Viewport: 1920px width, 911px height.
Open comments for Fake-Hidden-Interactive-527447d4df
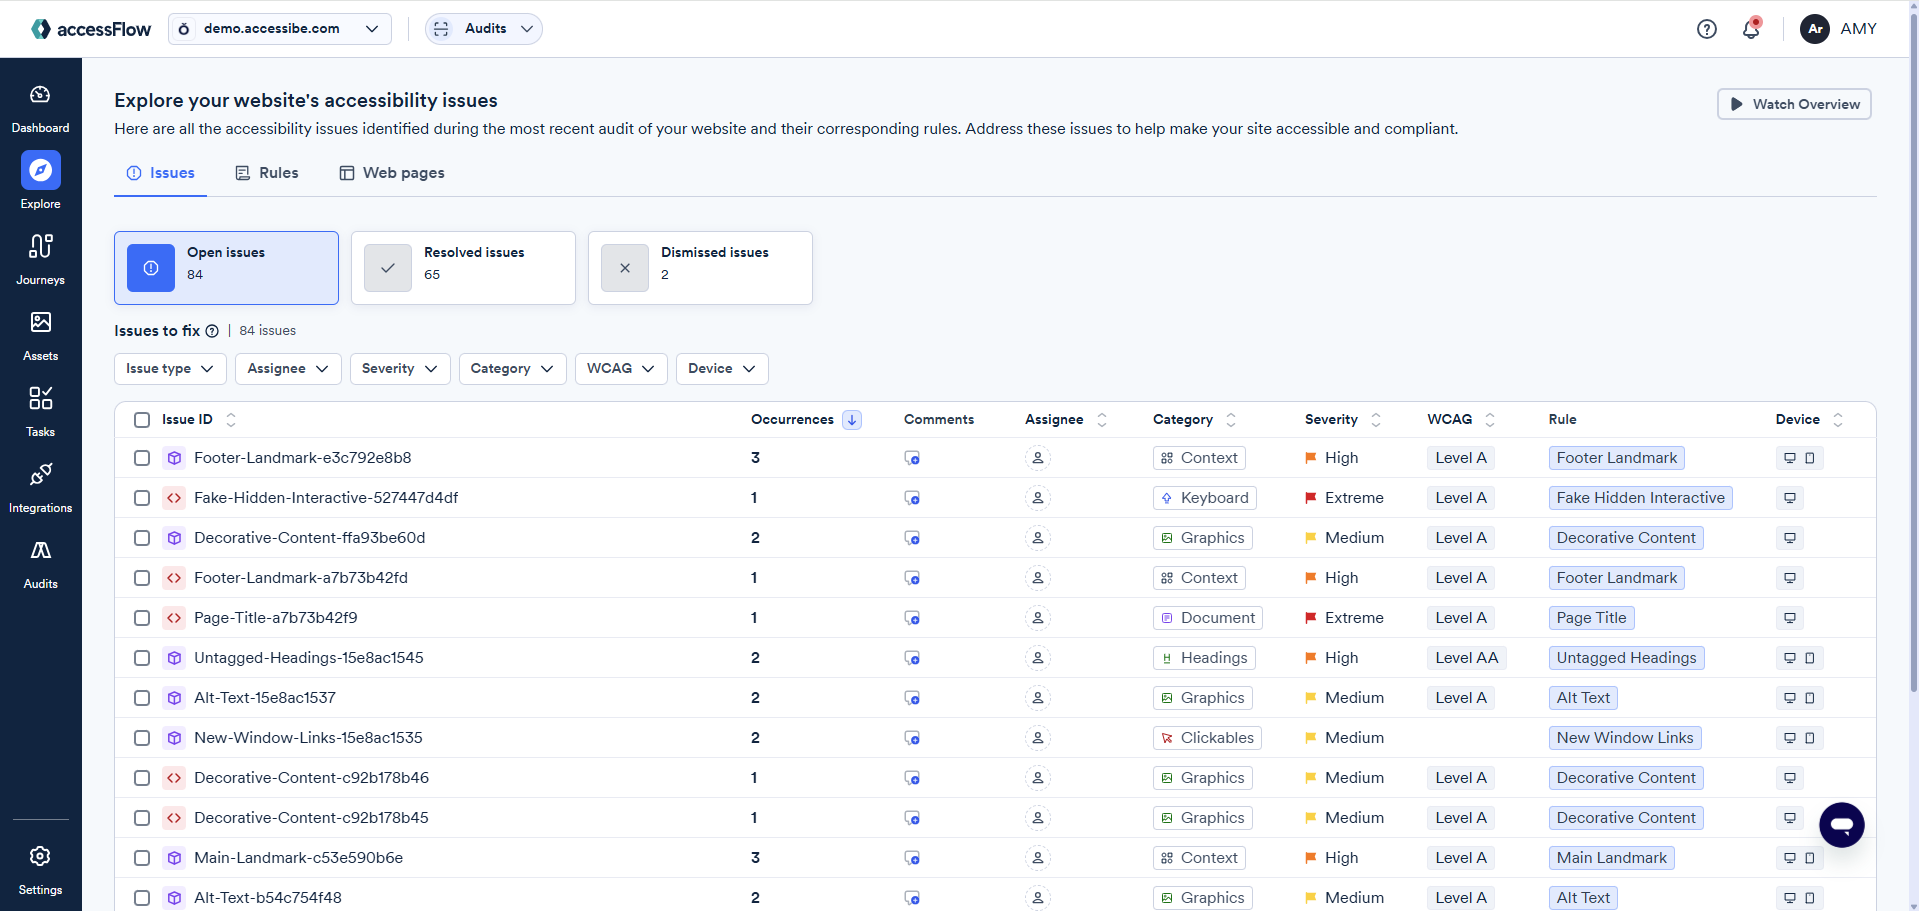[912, 498]
